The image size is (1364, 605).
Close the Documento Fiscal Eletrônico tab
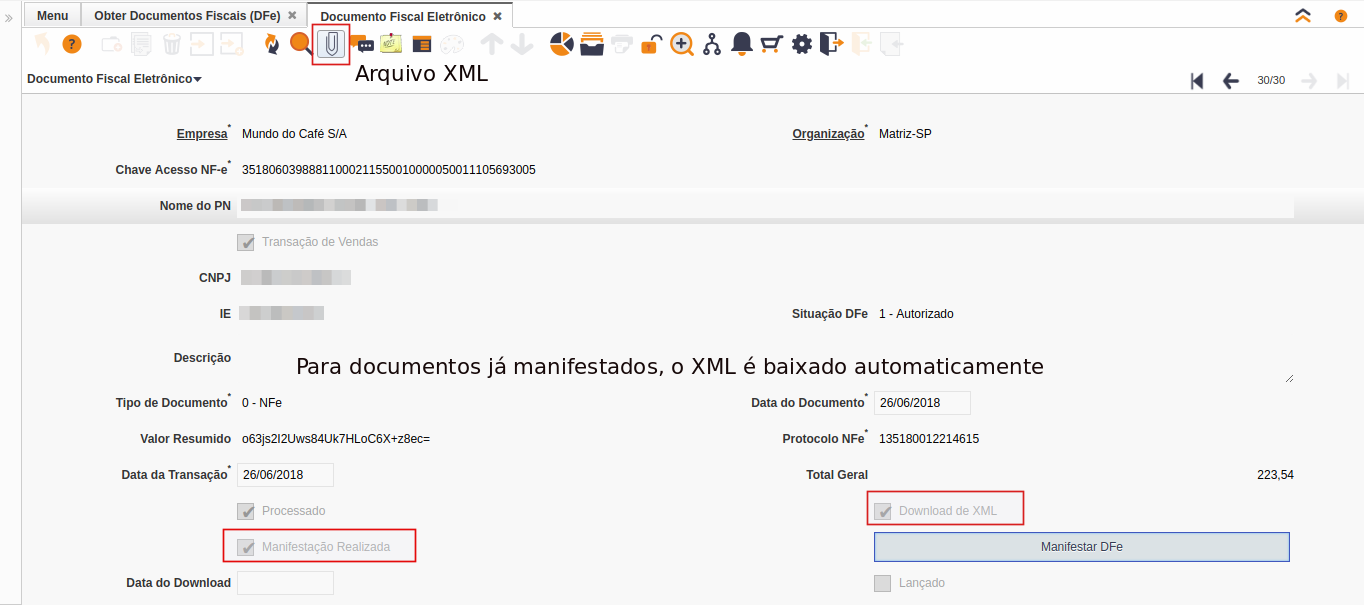click(x=497, y=16)
